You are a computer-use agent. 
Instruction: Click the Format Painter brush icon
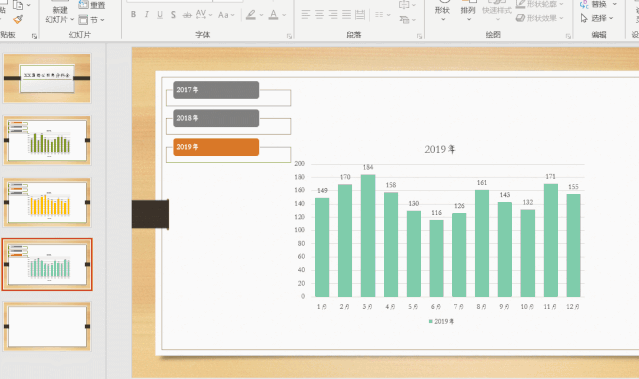pos(18,19)
